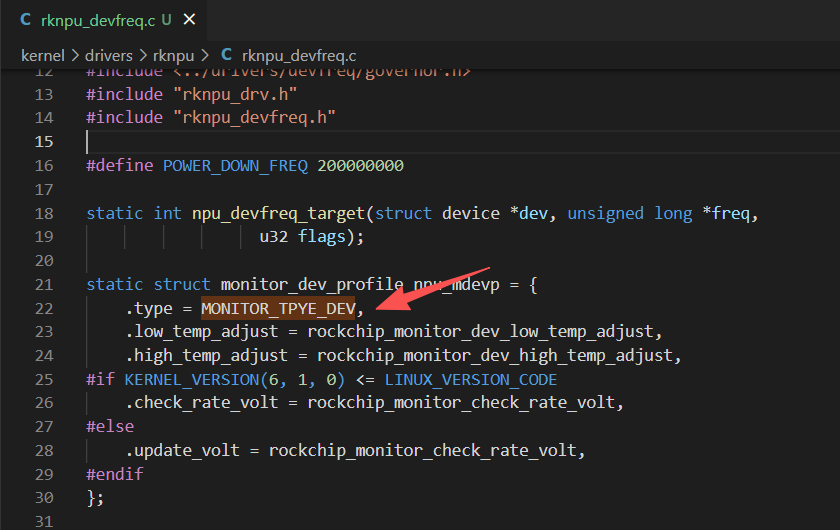The width and height of the screenshot is (840, 530).
Task: Click .high_temp_adjust field name
Action: pyautogui.click(x=207, y=355)
